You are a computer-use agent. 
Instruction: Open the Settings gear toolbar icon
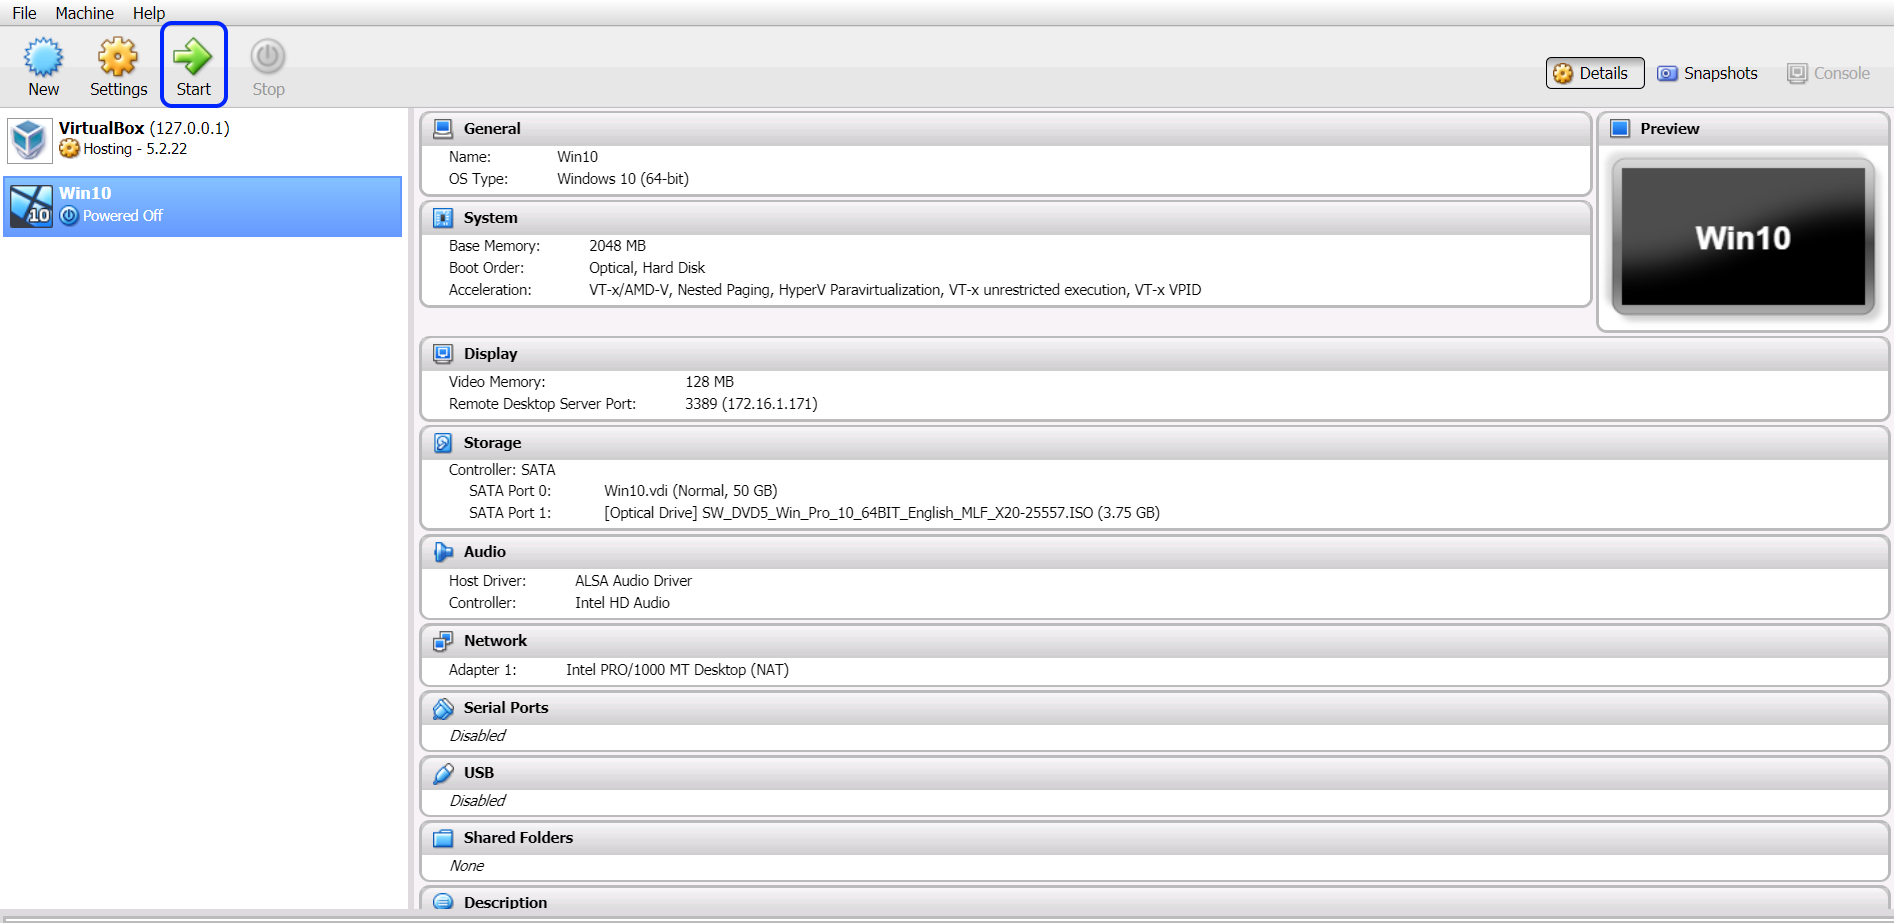[118, 57]
